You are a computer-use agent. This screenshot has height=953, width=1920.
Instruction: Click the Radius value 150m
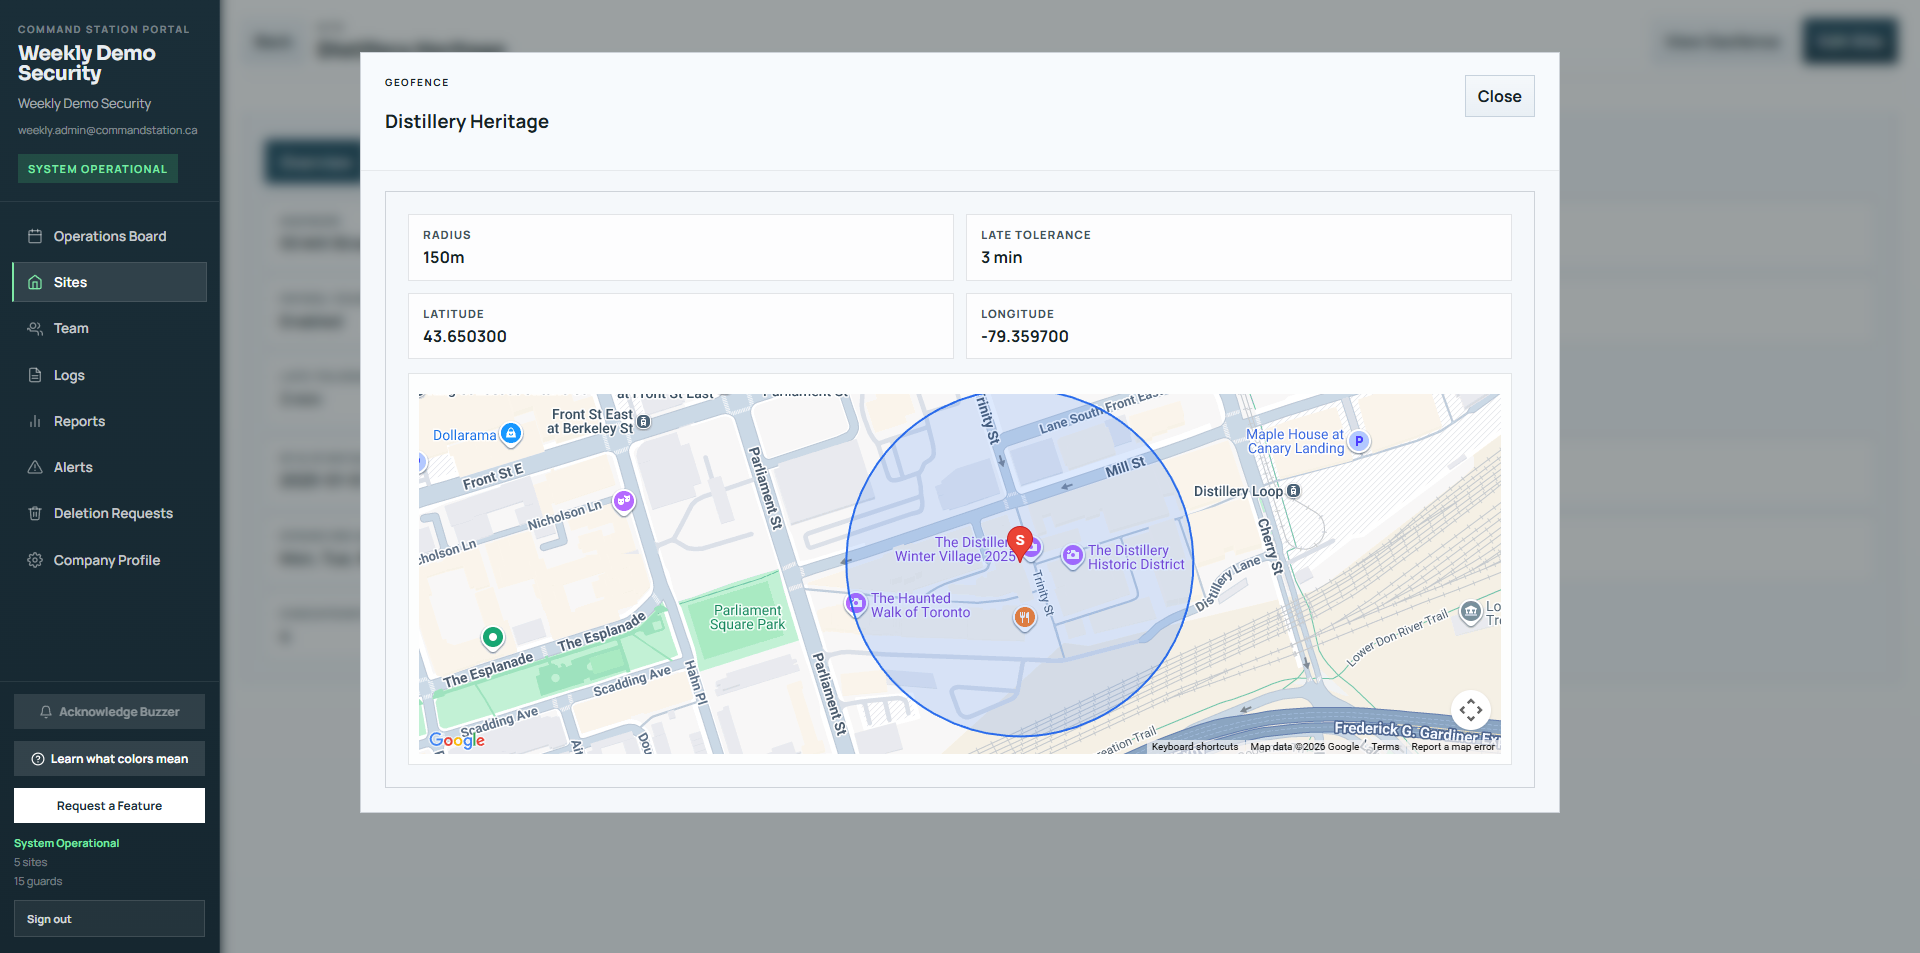coord(444,257)
